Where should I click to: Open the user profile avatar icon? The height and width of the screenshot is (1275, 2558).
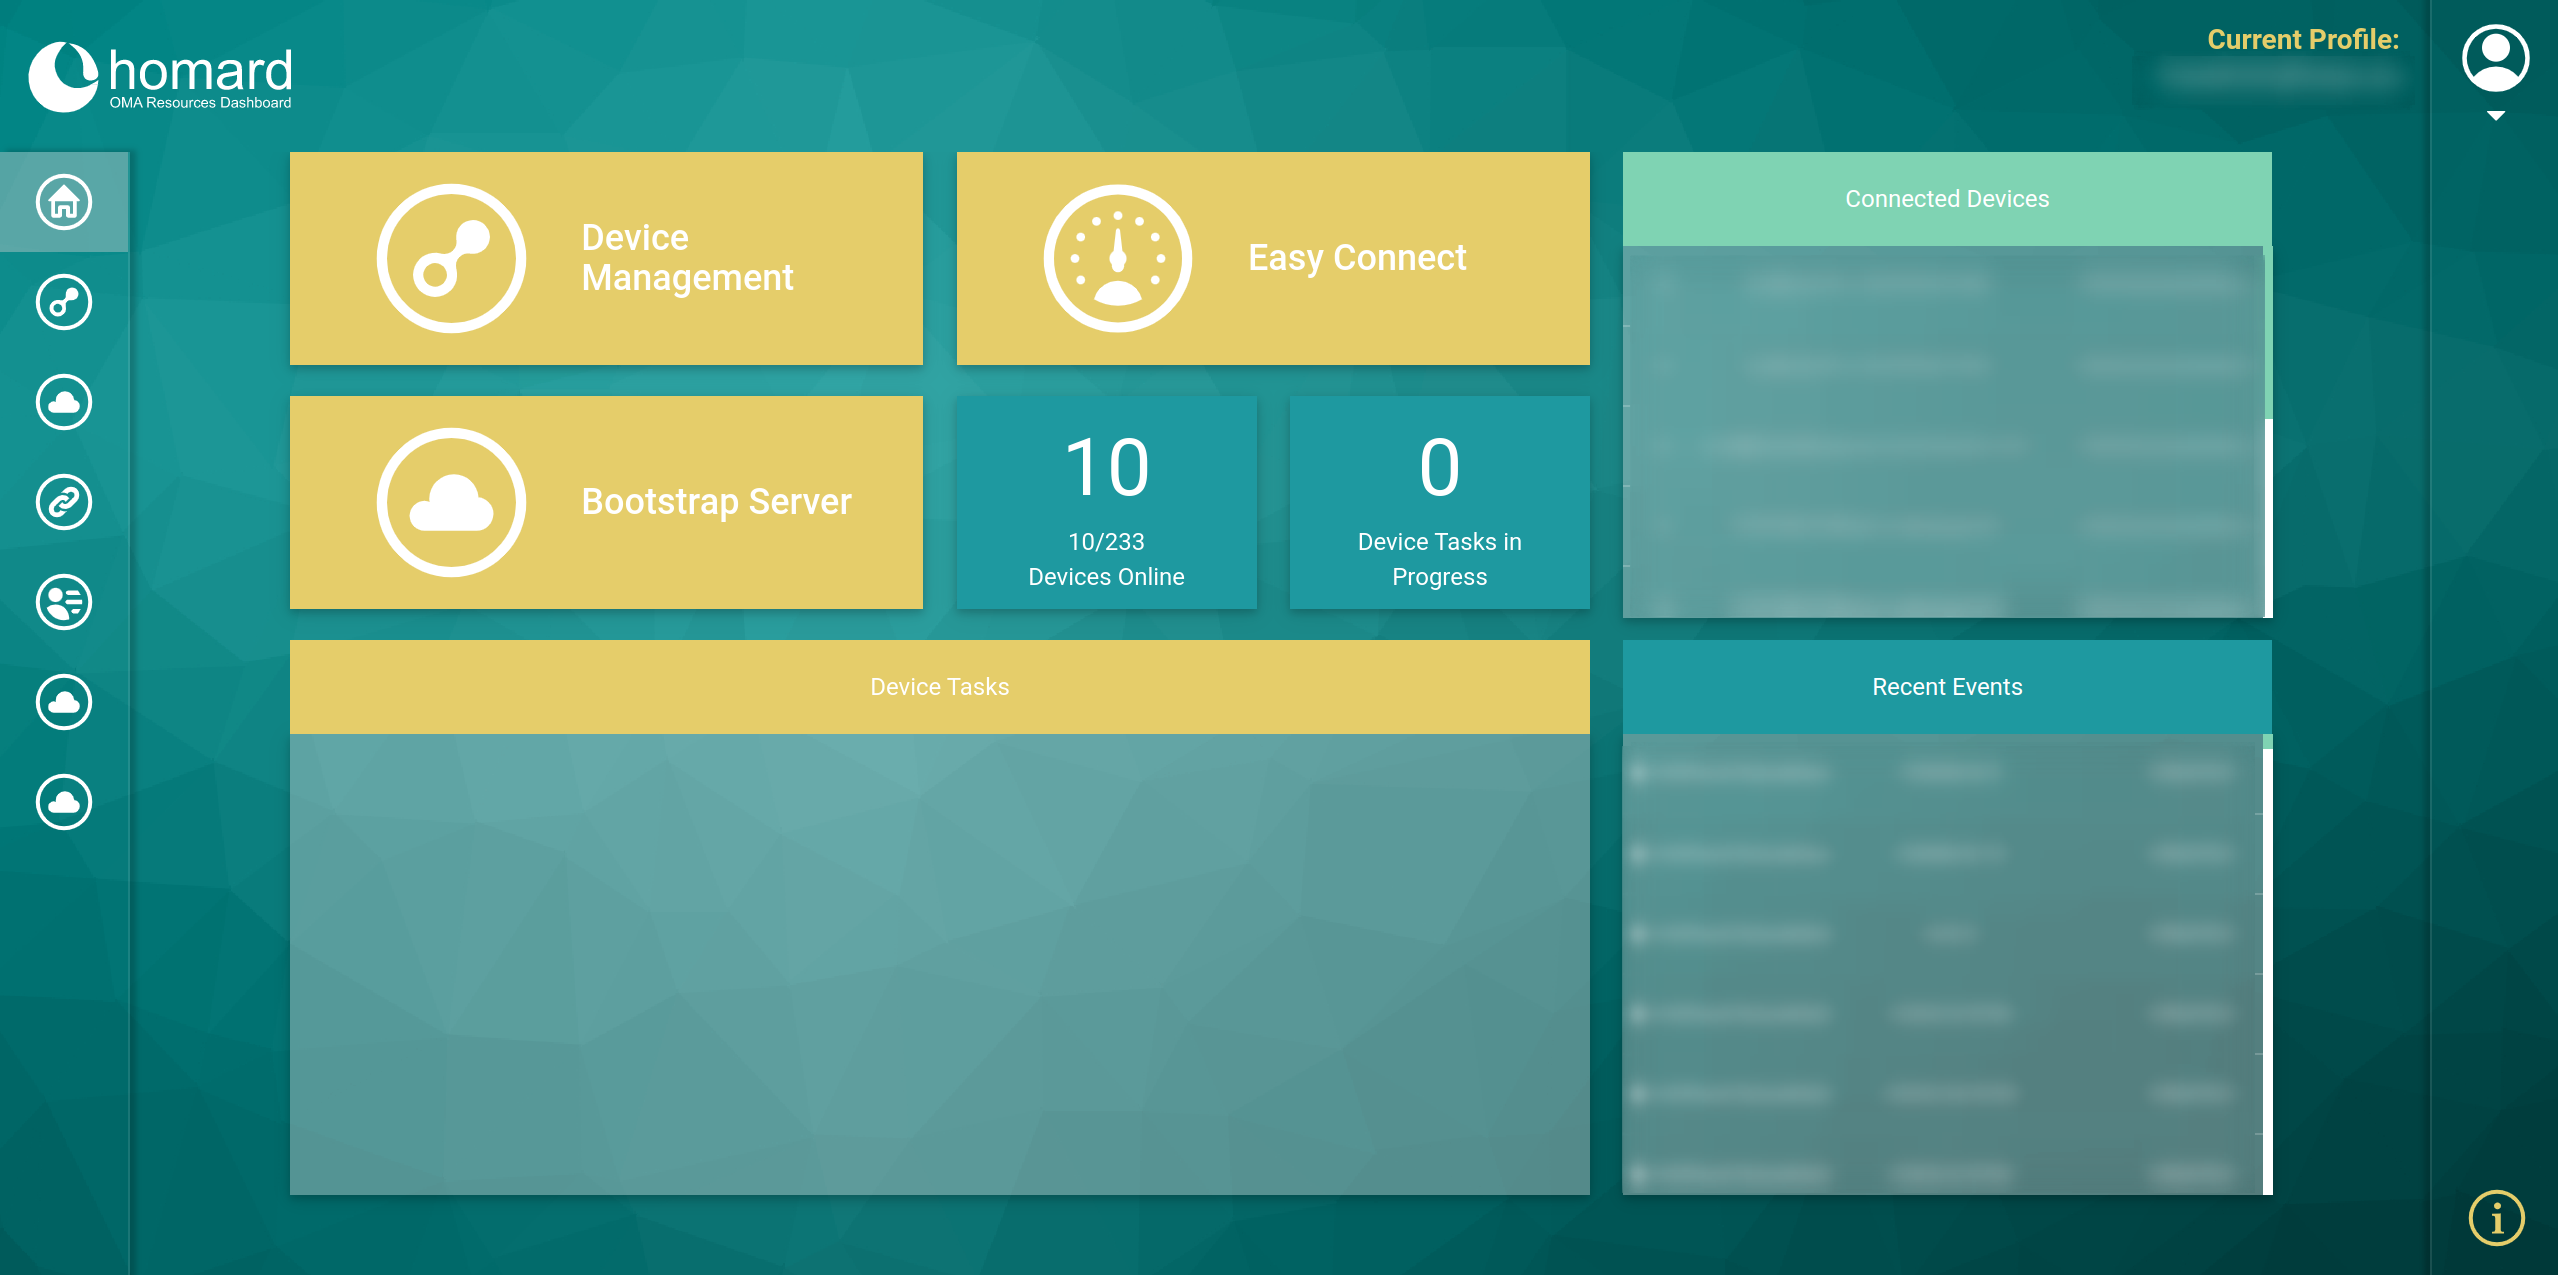pyautogui.click(x=2495, y=58)
